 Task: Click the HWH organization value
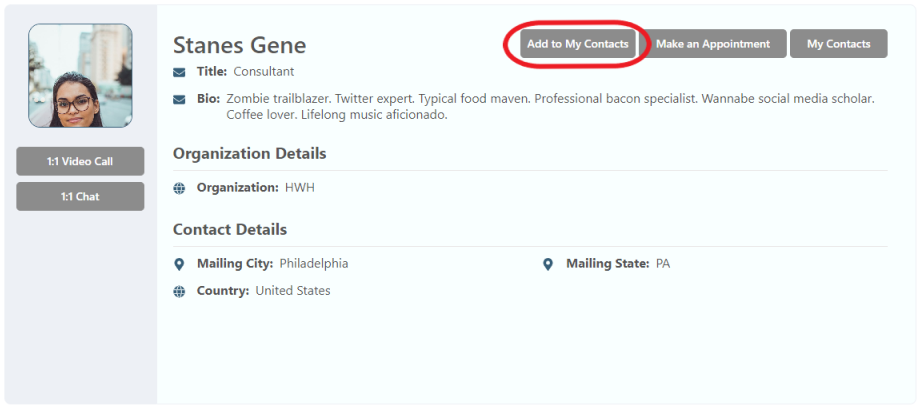300,188
